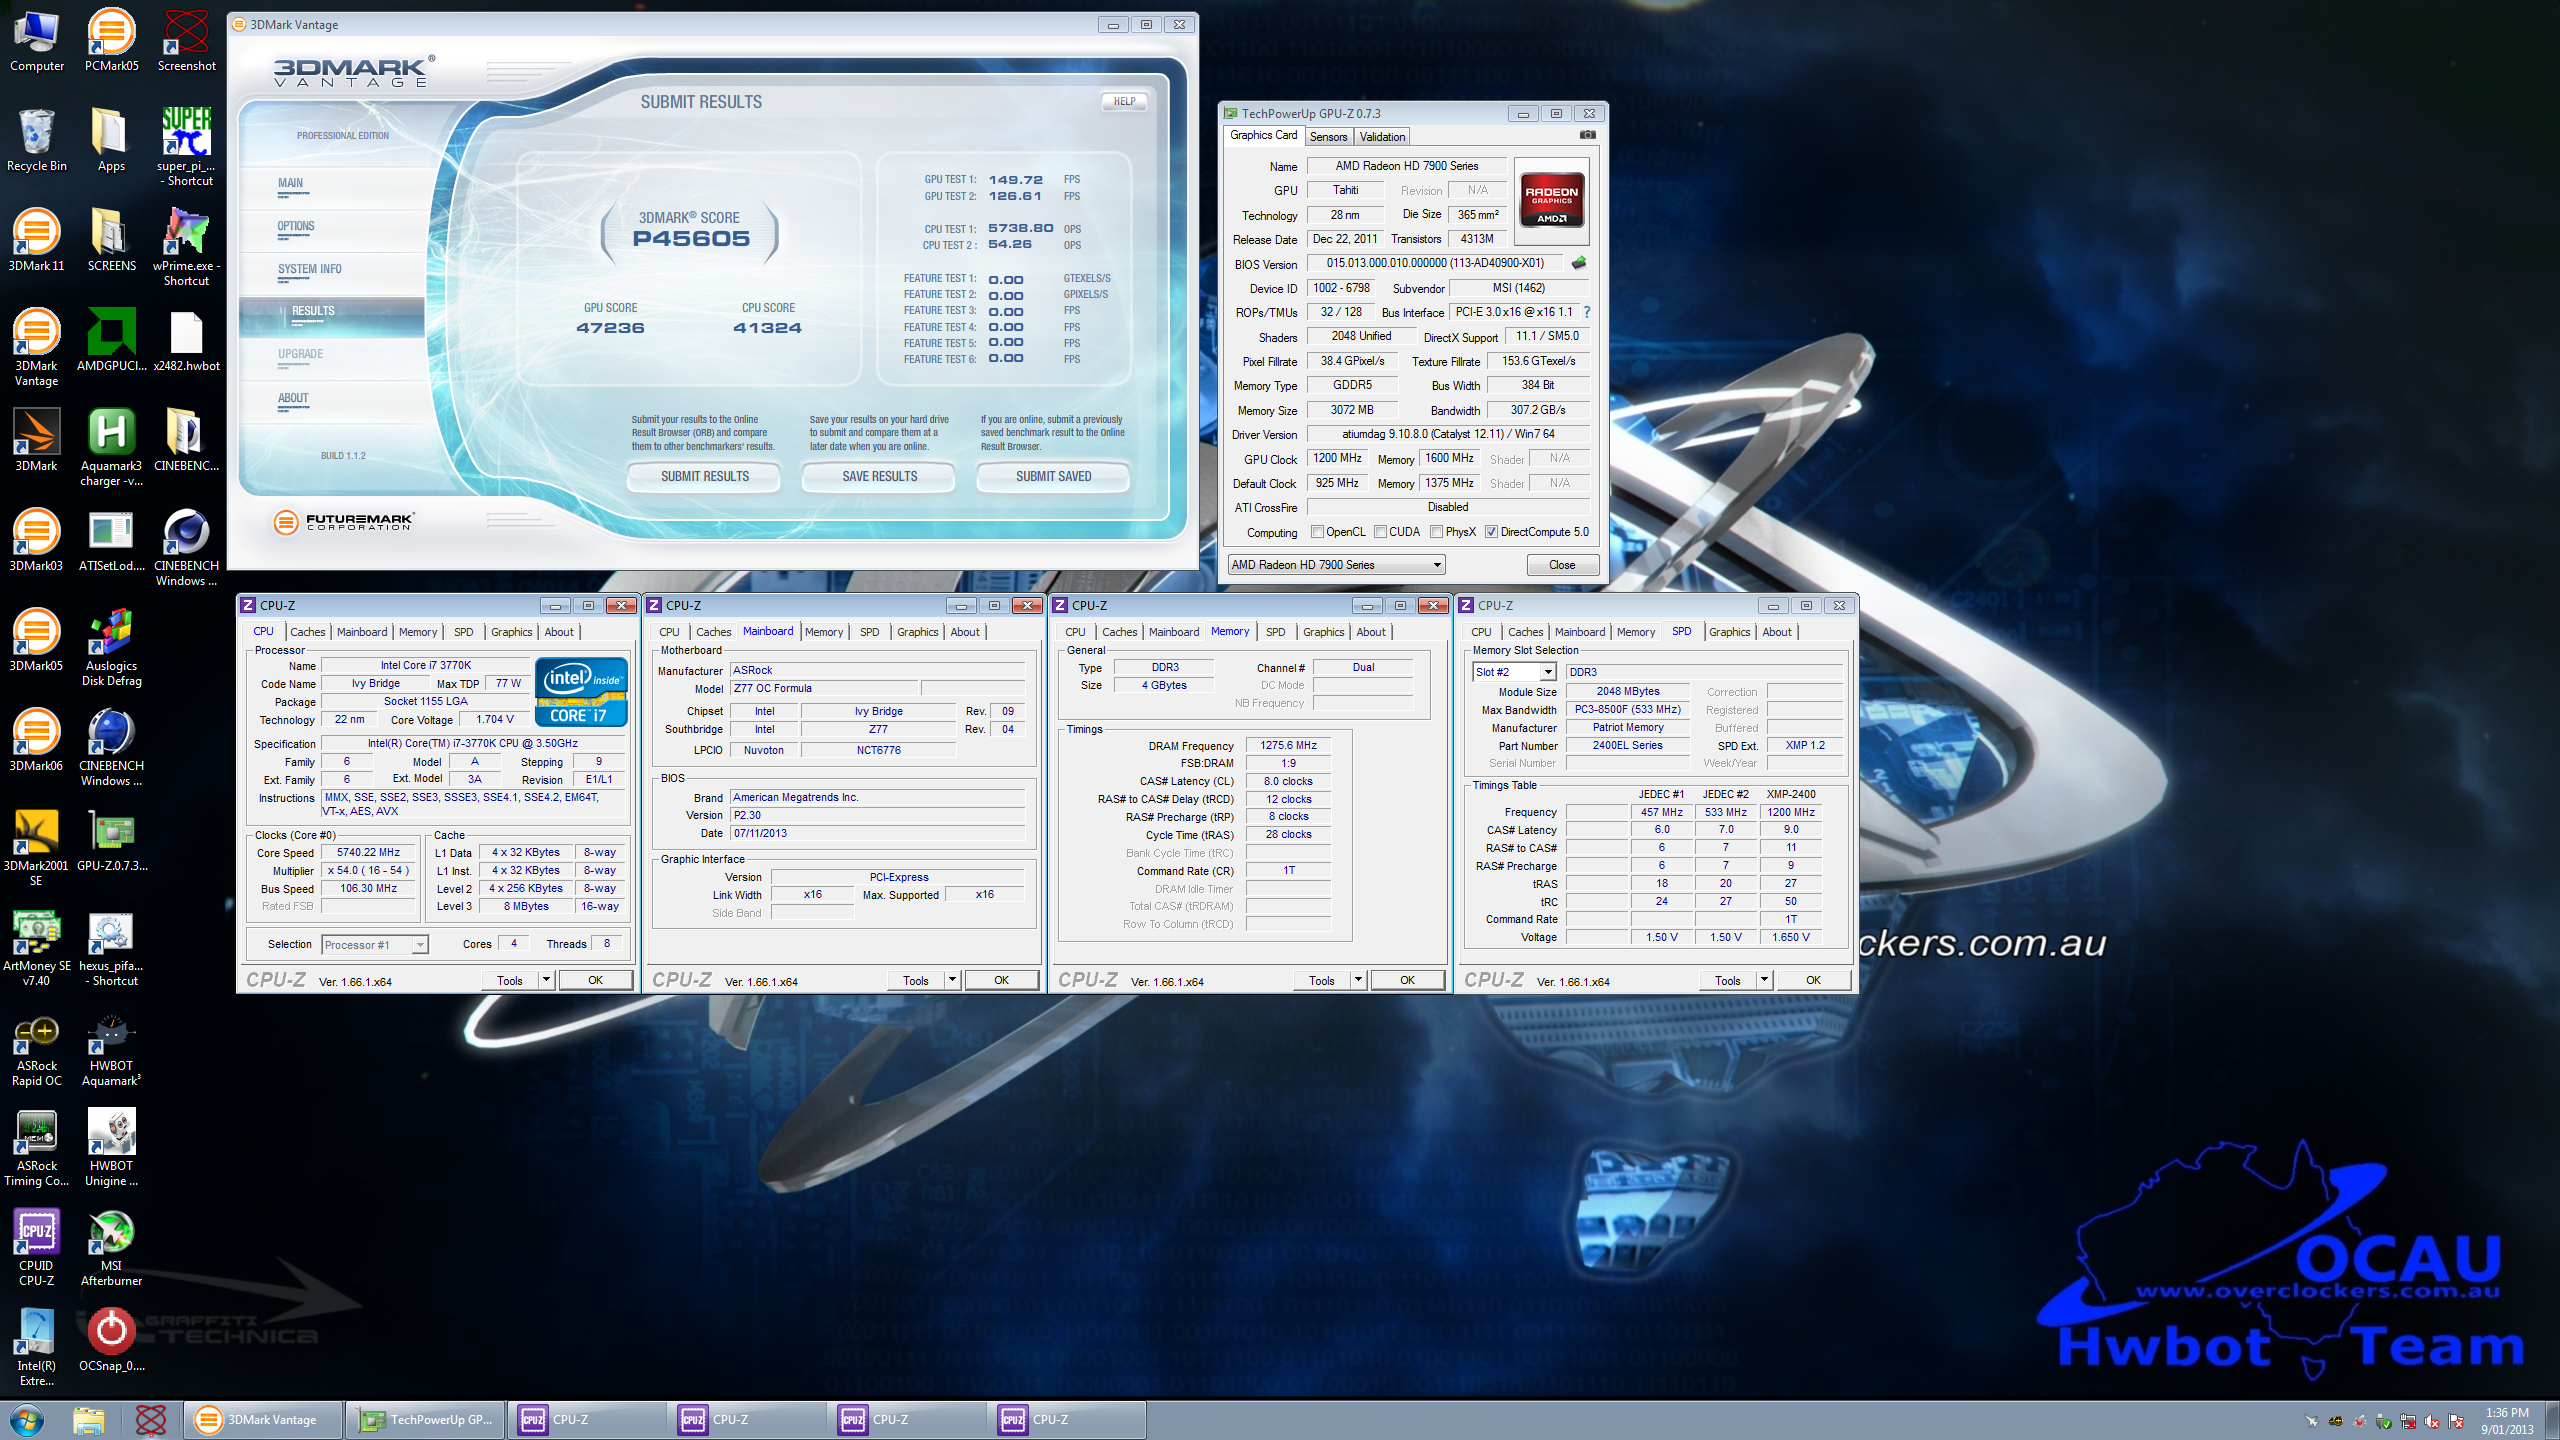Switch to Validation tab in GPU-Z
The image size is (2560, 1440).
click(x=1382, y=137)
